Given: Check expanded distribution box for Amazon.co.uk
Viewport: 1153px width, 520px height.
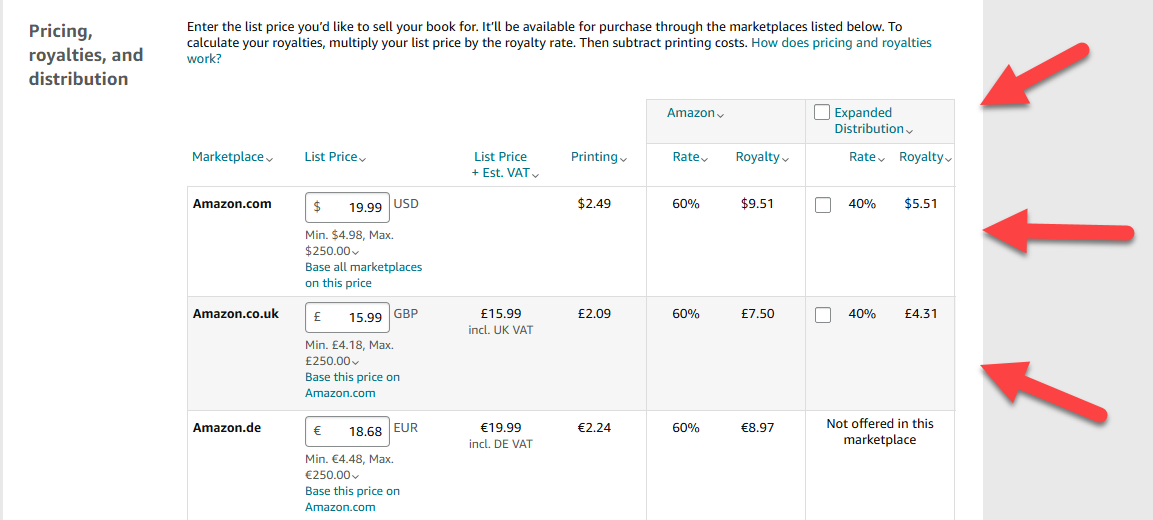Looking at the screenshot, I should tap(824, 315).
